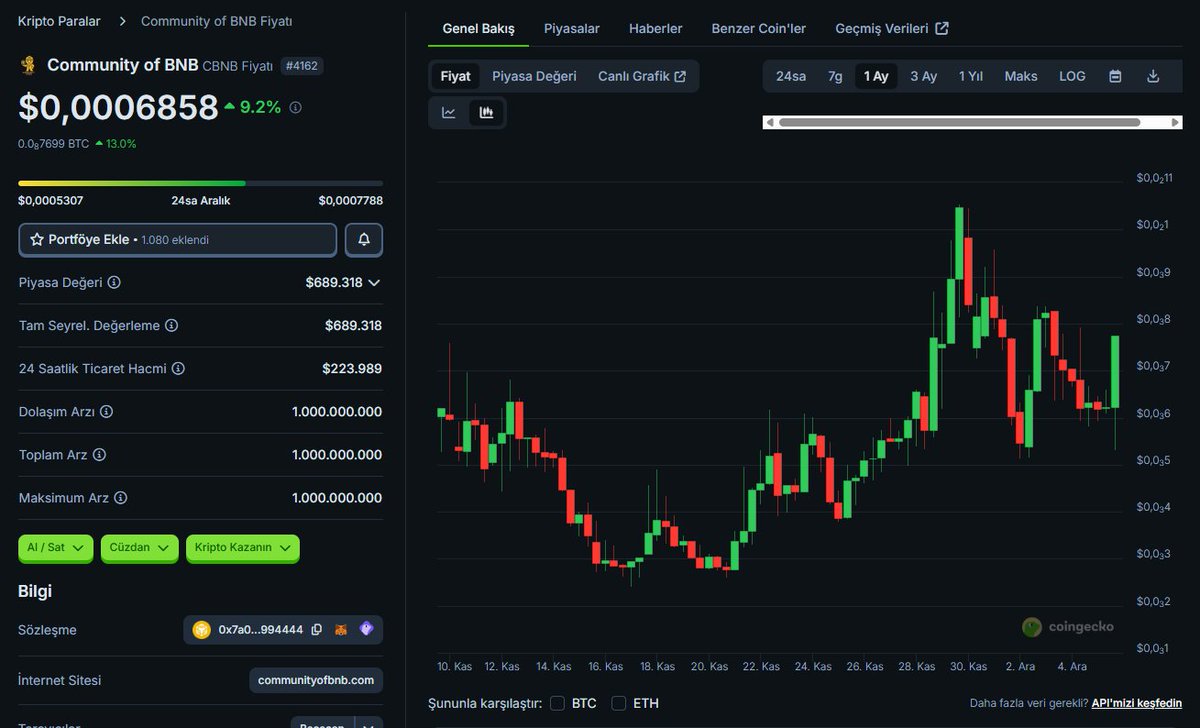This screenshot has width=1200, height=728.
Task: Click Kripto Paralar breadcrumb link
Action: tap(59, 21)
